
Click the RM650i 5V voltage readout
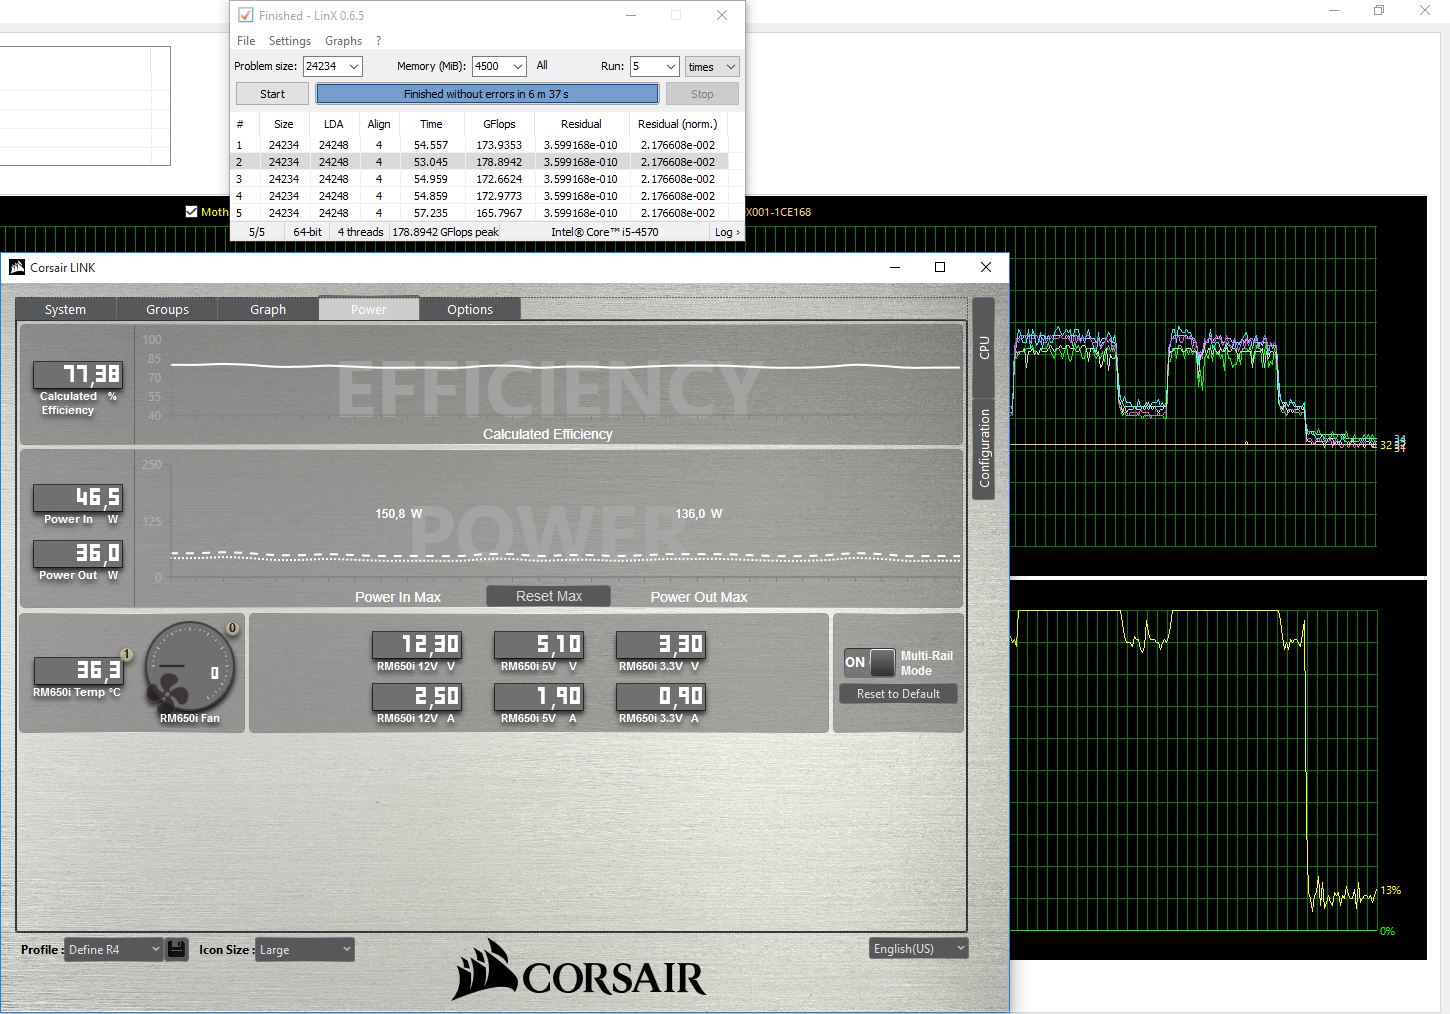tap(539, 644)
